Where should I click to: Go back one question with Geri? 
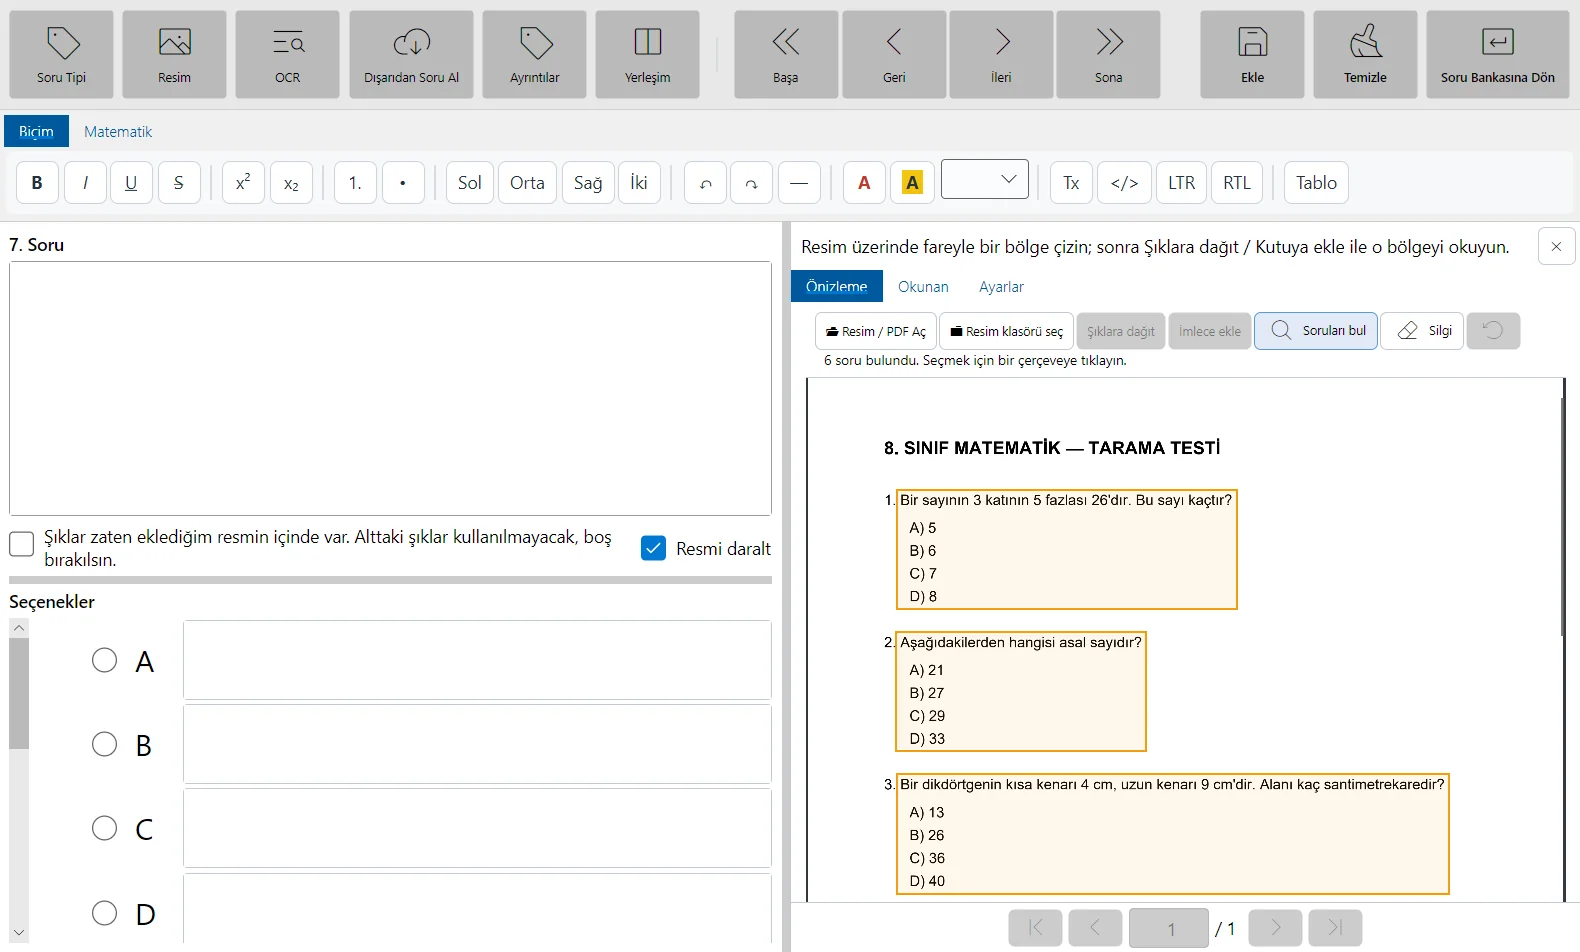point(894,55)
